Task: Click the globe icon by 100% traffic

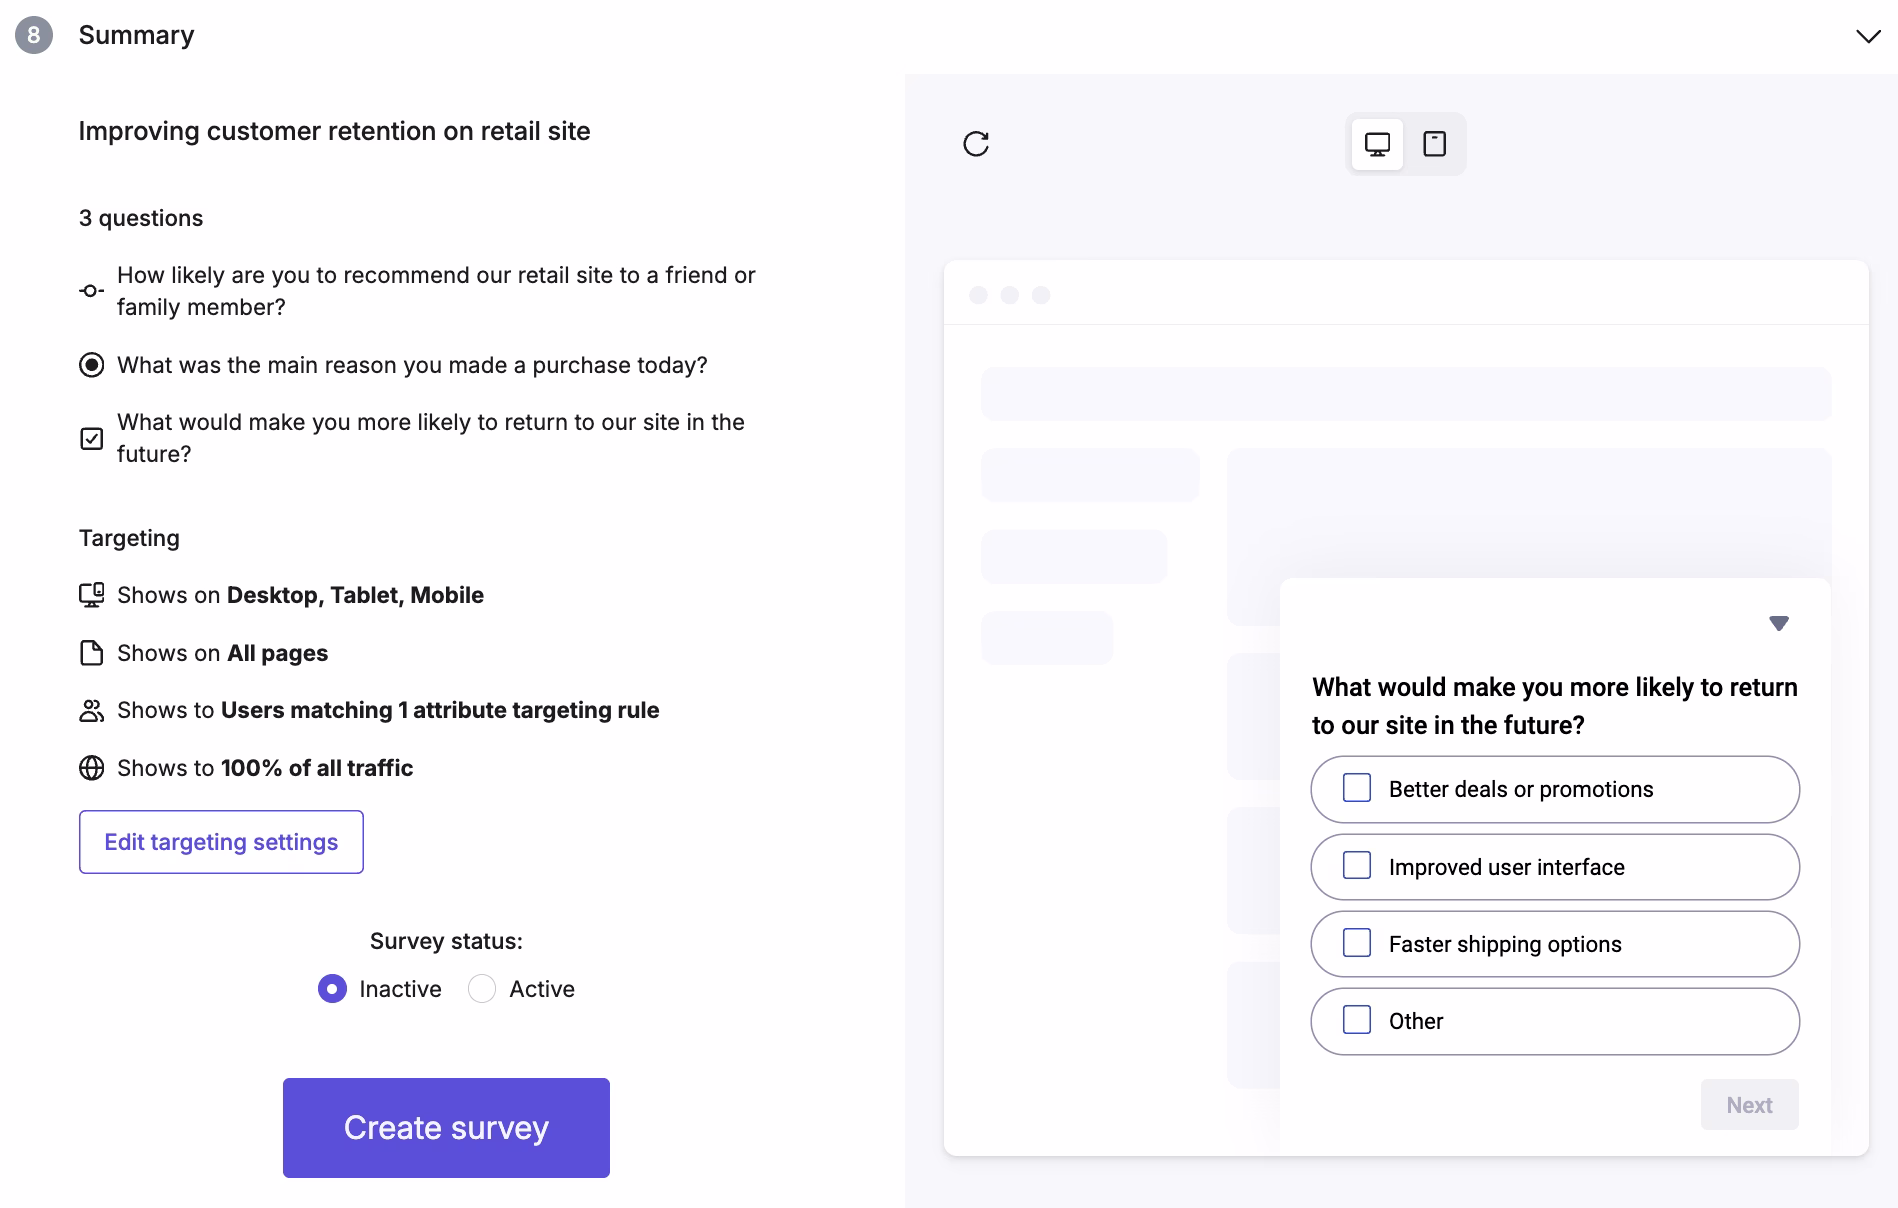Action: pyautogui.click(x=91, y=768)
